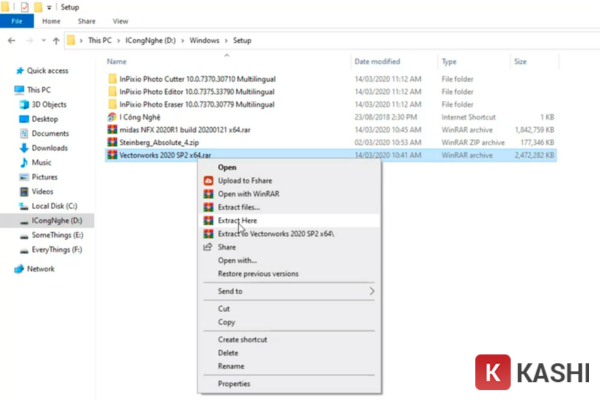Click WinRAR icon of Vectorworks 2020 SP2 x64.rar
600x400 pixels.
[x=112, y=155]
